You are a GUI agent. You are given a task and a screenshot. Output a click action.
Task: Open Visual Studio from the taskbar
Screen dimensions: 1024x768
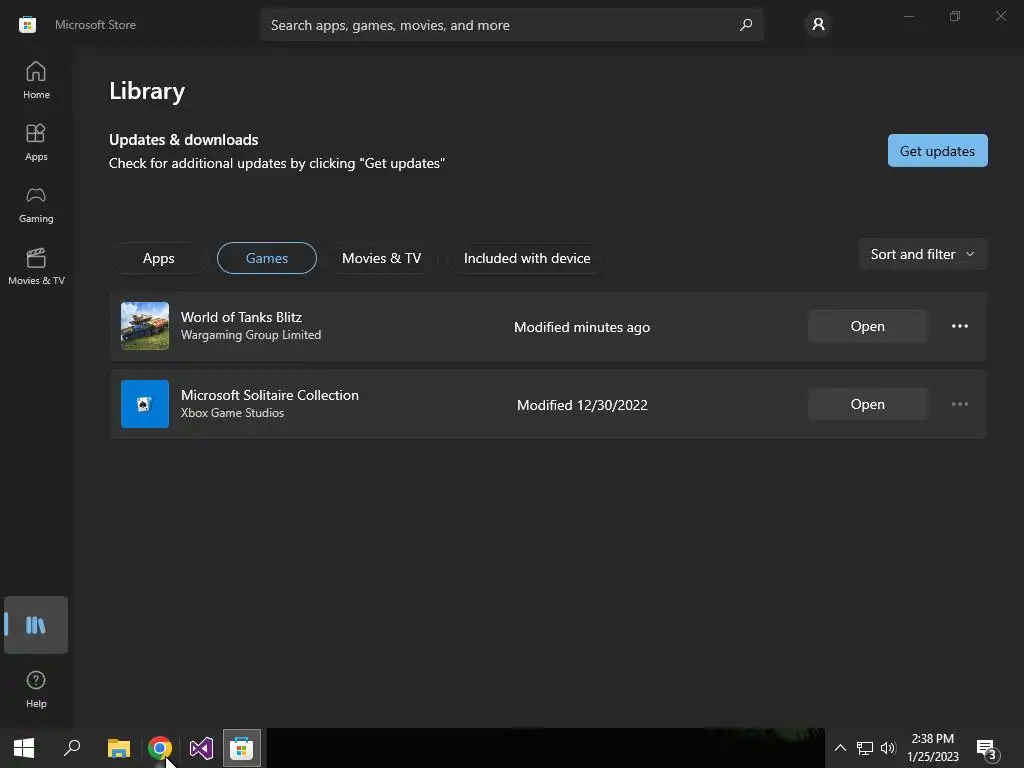(201, 748)
